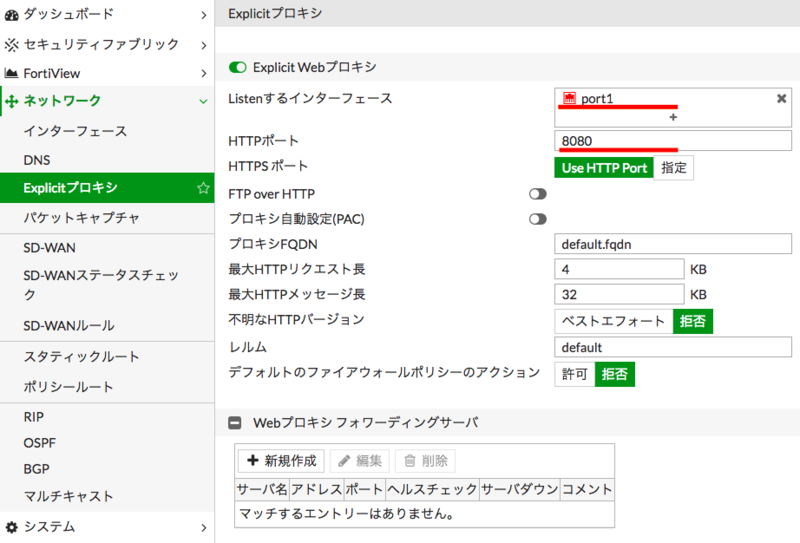Screen dimensions: 800x543
Task: Click the System gear icon
Action: click(x=11, y=527)
